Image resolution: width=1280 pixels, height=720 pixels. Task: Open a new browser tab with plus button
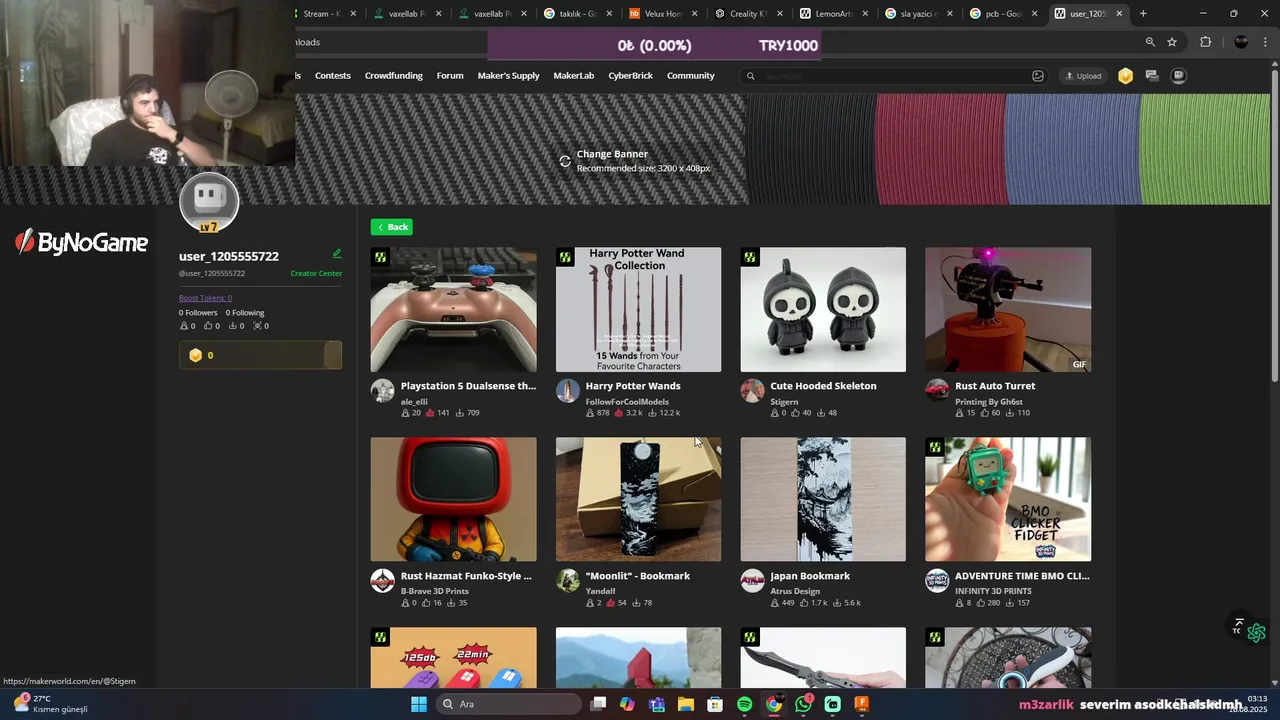tap(1143, 14)
